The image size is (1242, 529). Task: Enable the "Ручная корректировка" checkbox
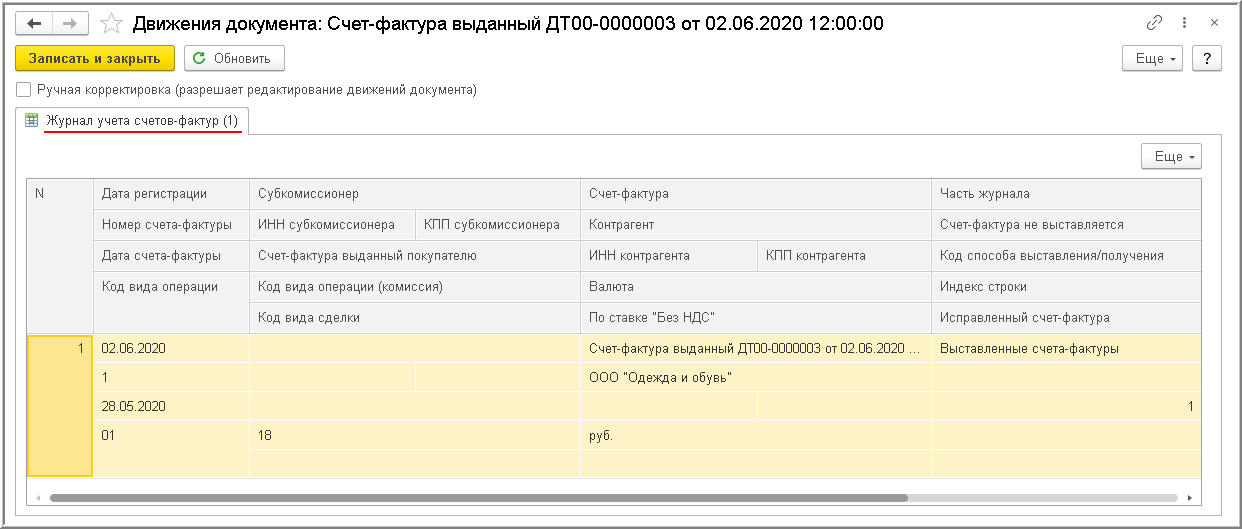point(24,90)
